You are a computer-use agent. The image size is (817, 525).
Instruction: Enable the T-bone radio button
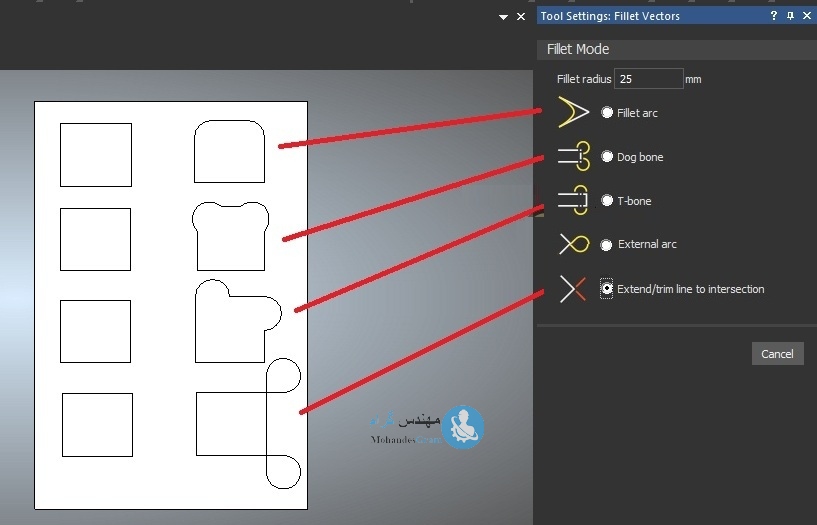point(607,201)
